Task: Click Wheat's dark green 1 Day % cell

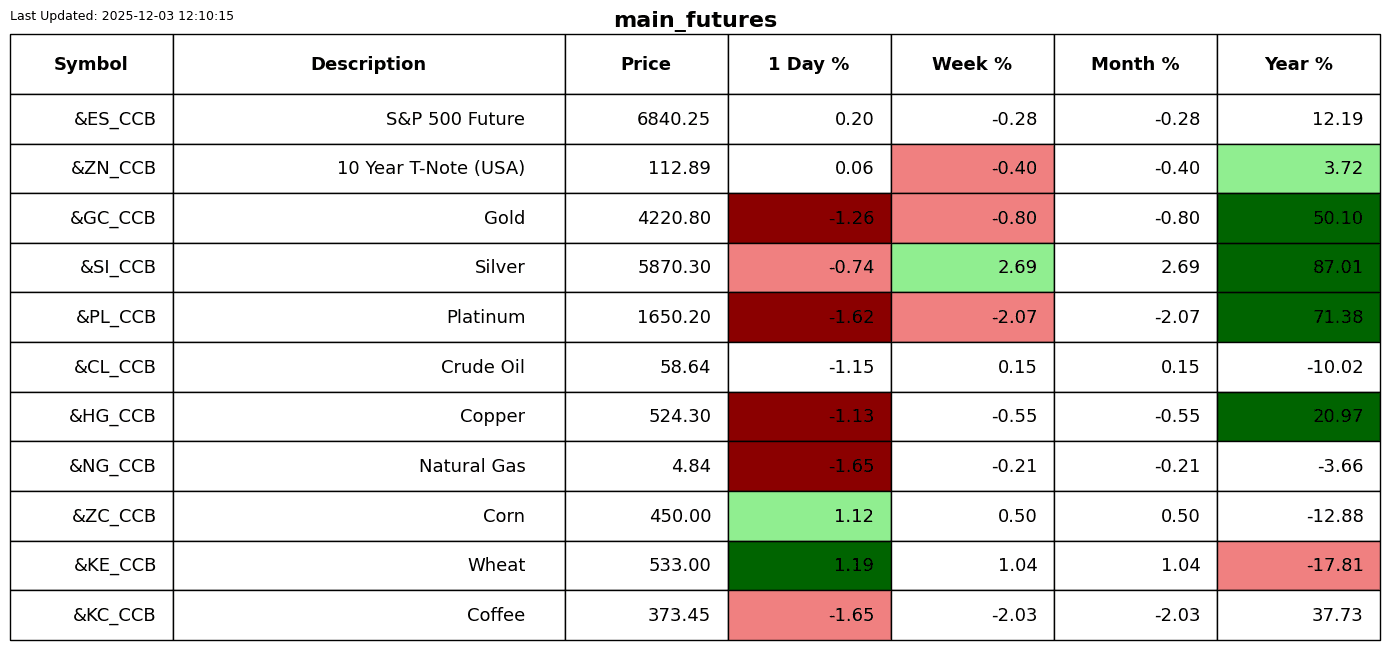Action: [809, 565]
